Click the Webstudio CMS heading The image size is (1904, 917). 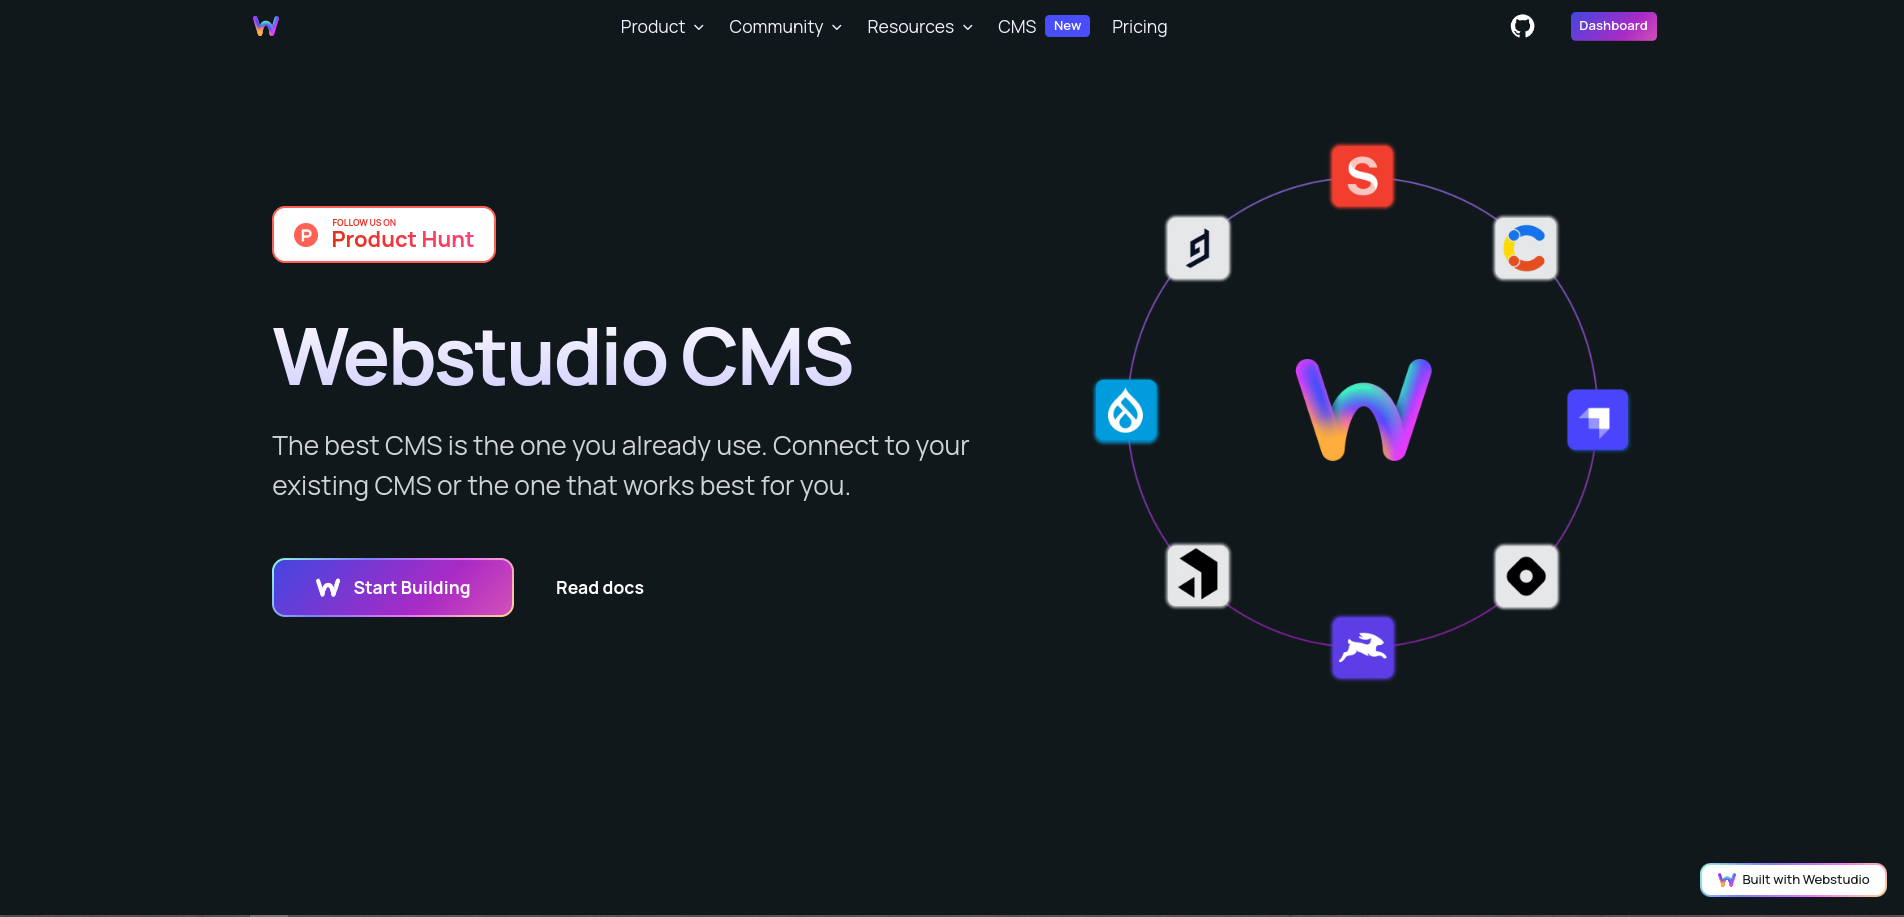[x=563, y=357]
